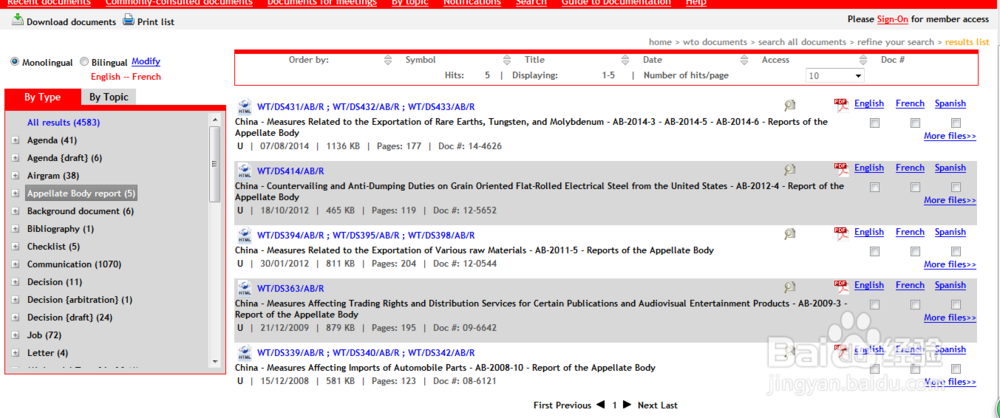Open WT/DS414/AB/R document link
Image resolution: width=1000 pixels, height=418 pixels.
(x=291, y=171)
